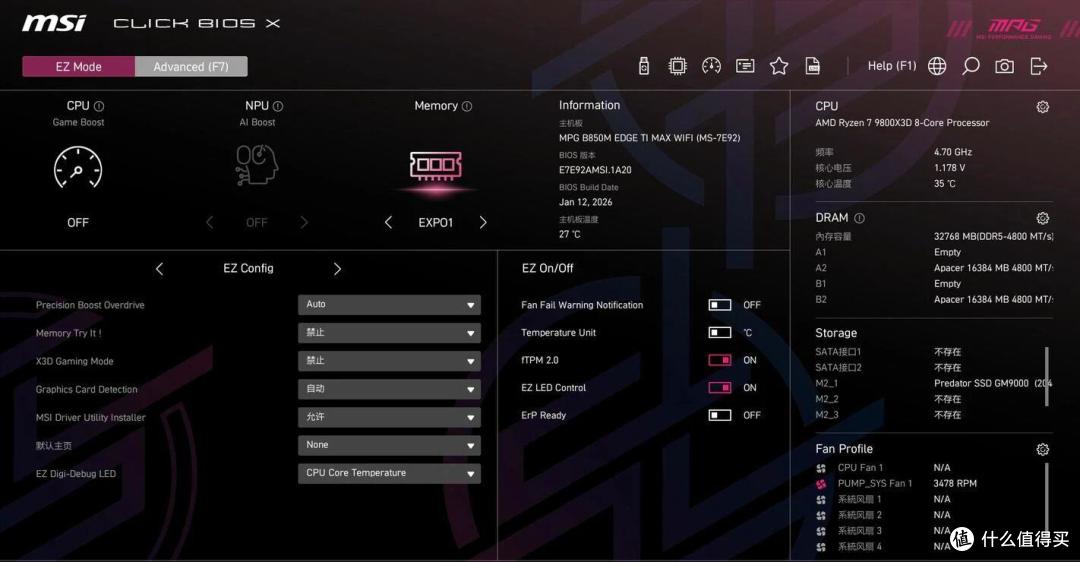The image size is (1080, 562).
Task: Open the performance gauge icon in toolbar
Action: pyautogui.click(x=712, y=66)
